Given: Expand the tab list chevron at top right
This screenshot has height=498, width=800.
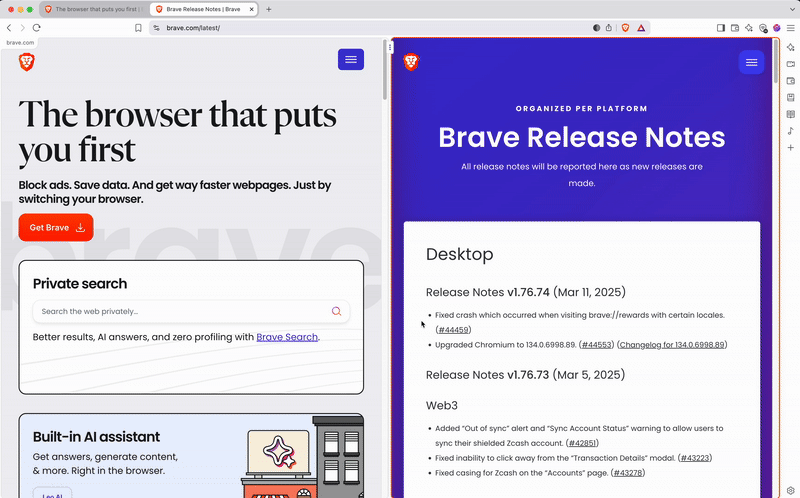Looking at the screenshot, I should 791,9.
